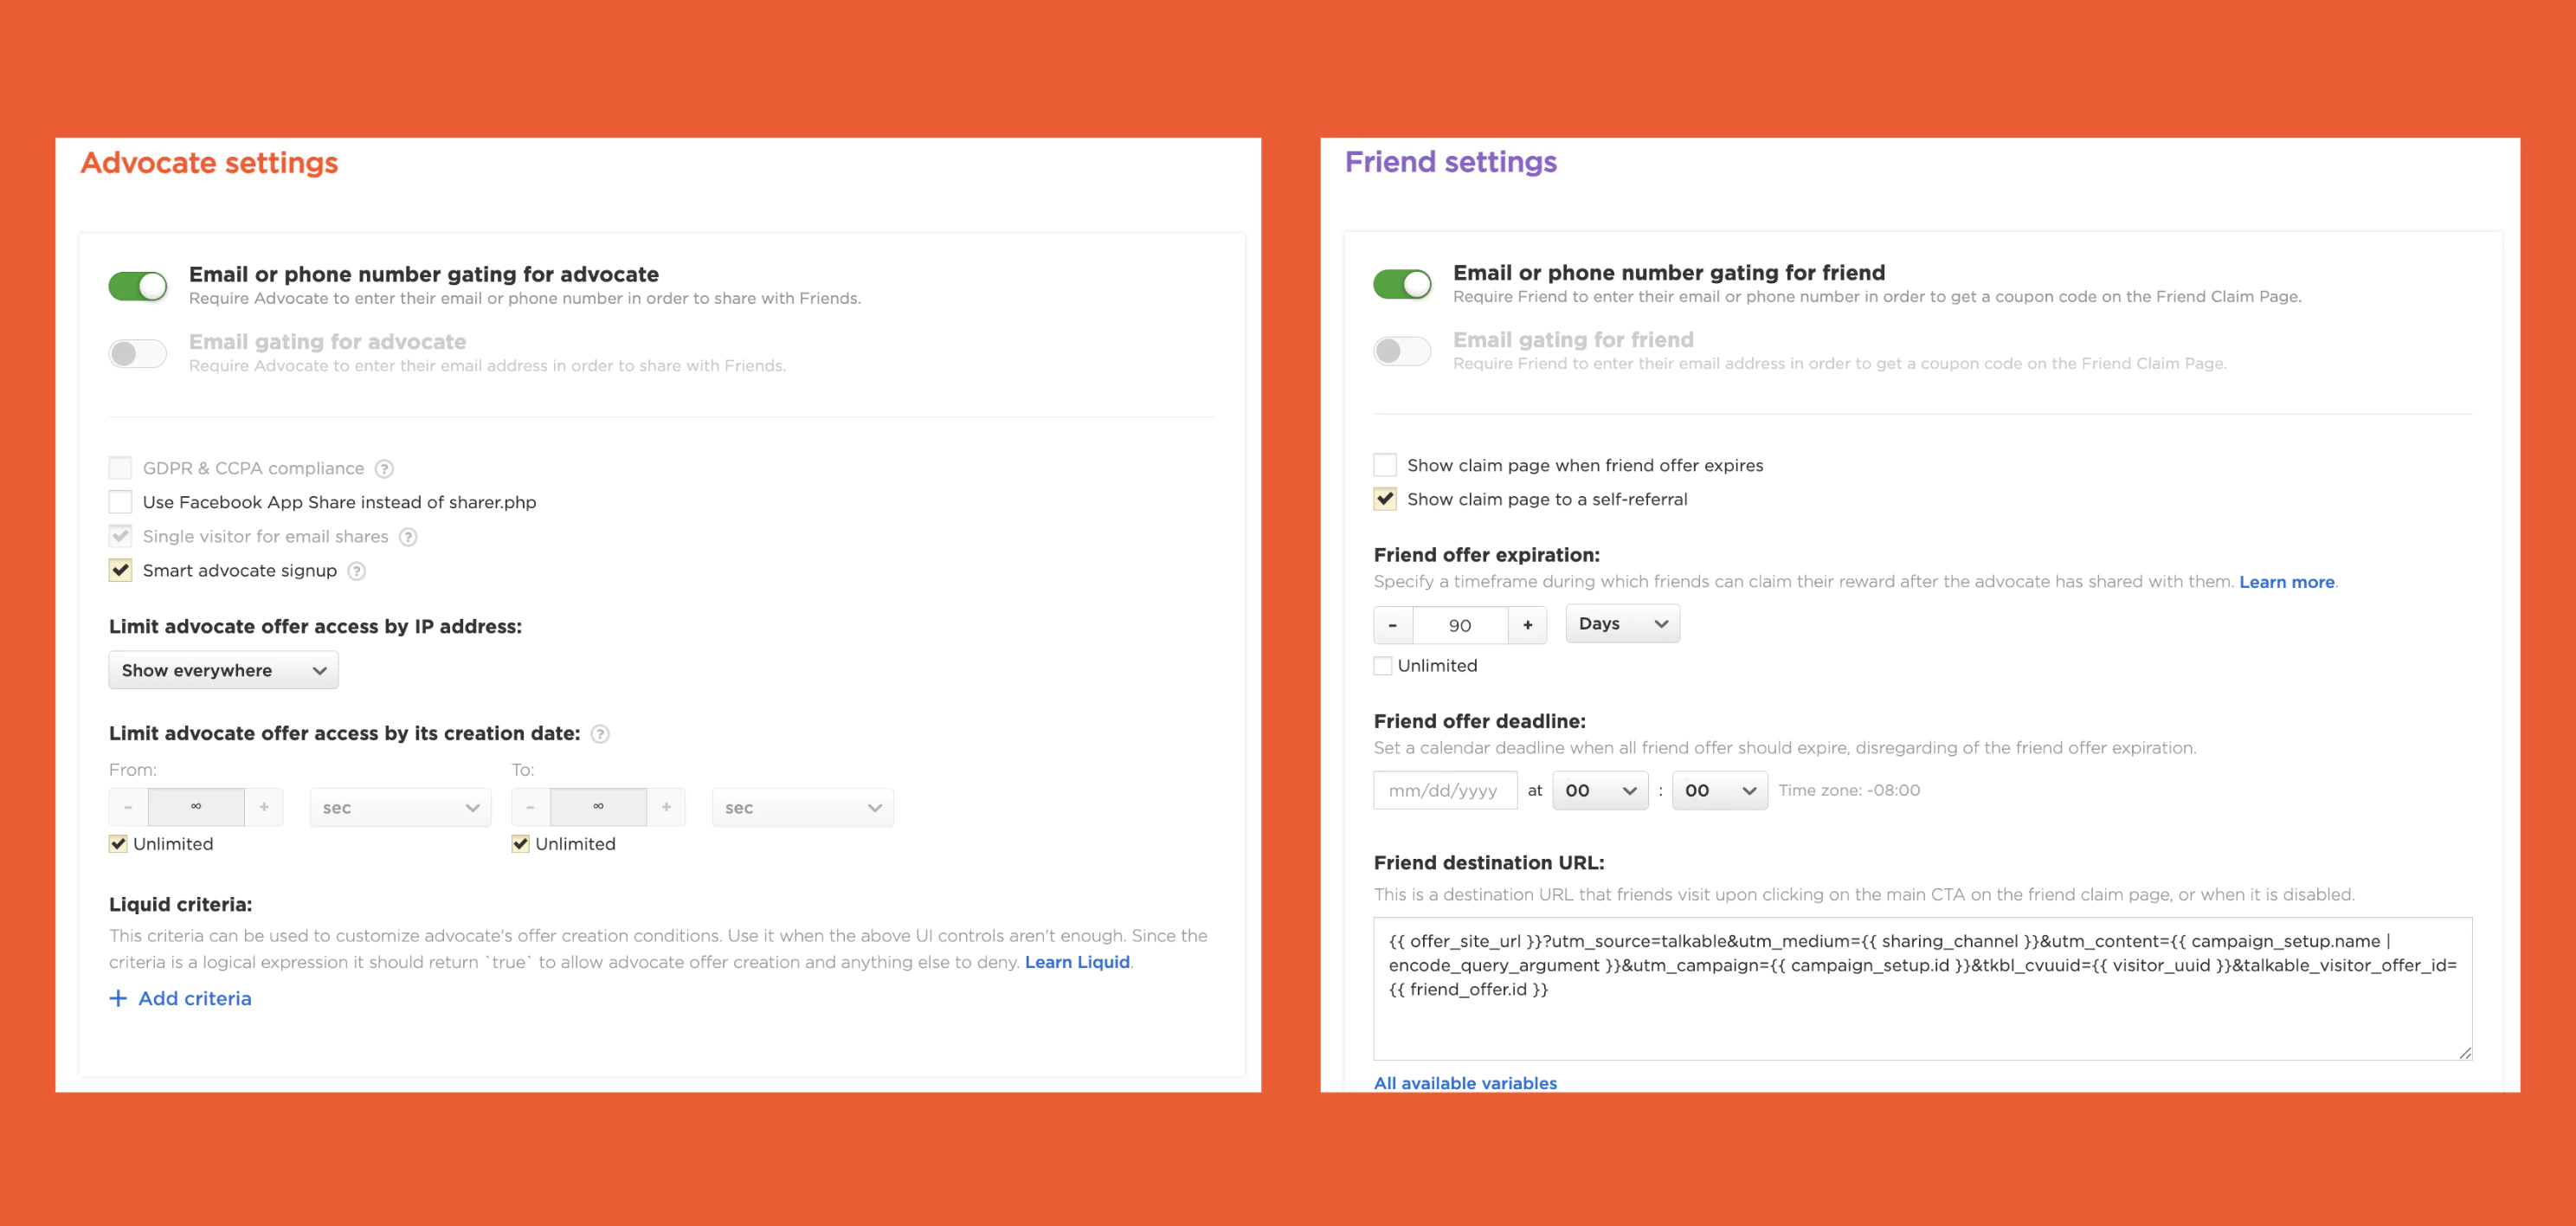Open the Show everywhere IP address dropdown
Image resolution: width=2576 pixels, height=1226 pixels.
223,670
